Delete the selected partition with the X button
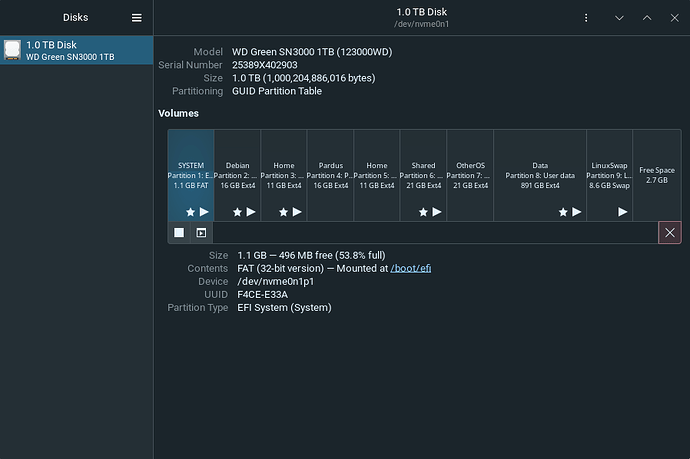Viewport: 690px width, 459px height. [x=670, y=232]
